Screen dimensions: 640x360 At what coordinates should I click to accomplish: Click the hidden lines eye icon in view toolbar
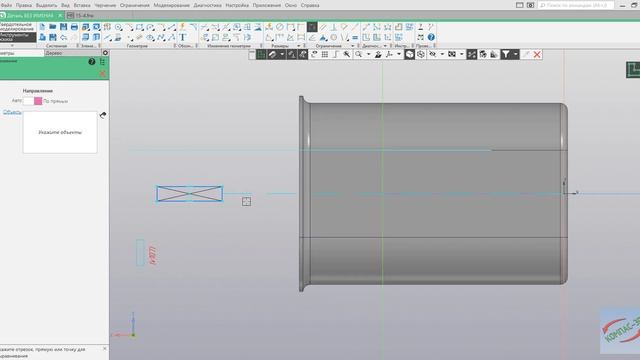tap(432, 54)
